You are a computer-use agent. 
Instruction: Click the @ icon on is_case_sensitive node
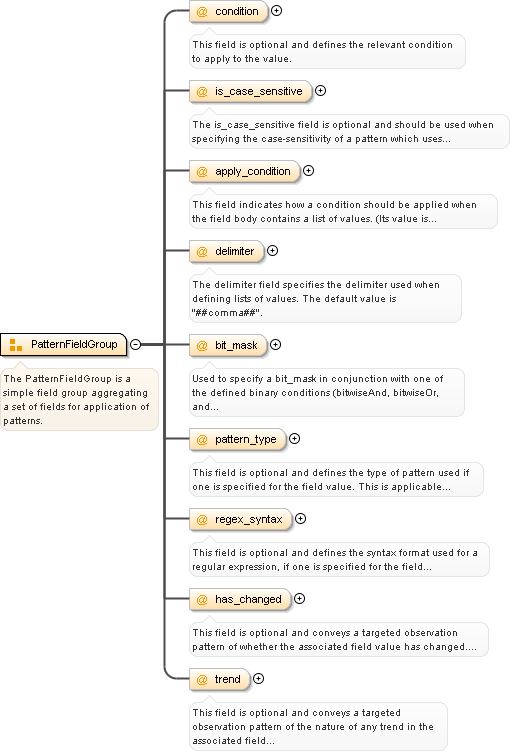pyautogui.click(x=202, y=91)
